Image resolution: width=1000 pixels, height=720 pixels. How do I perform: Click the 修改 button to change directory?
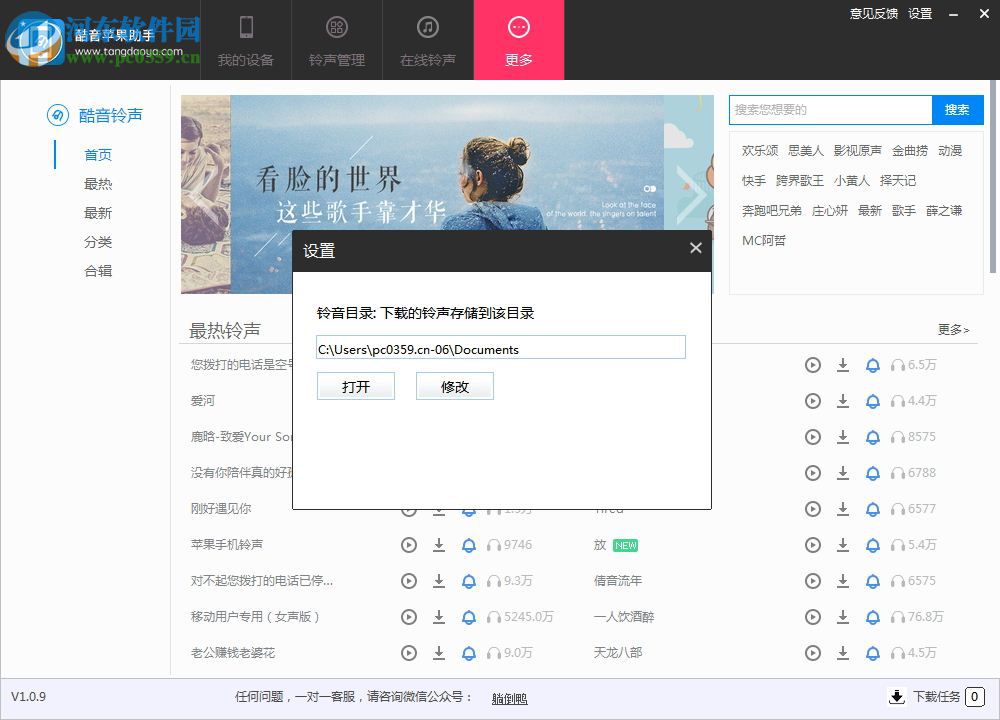(455, 386)
